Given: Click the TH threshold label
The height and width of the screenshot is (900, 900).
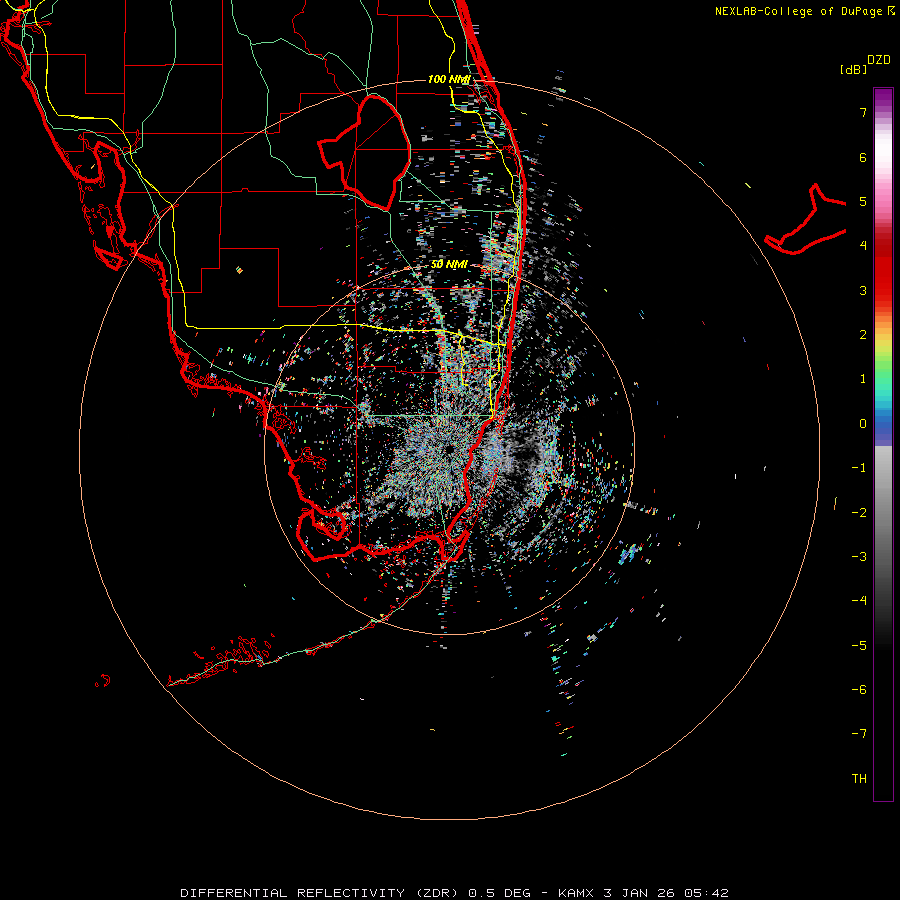Looking at the screenshot, I should tap(859, 779).
